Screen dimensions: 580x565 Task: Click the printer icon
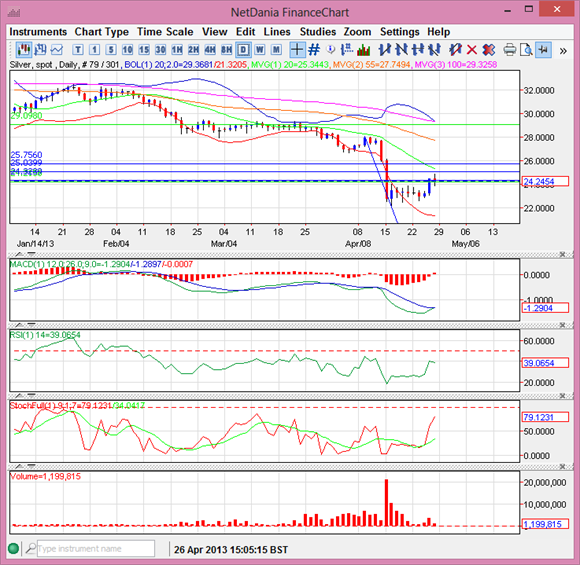click(510, 50)
